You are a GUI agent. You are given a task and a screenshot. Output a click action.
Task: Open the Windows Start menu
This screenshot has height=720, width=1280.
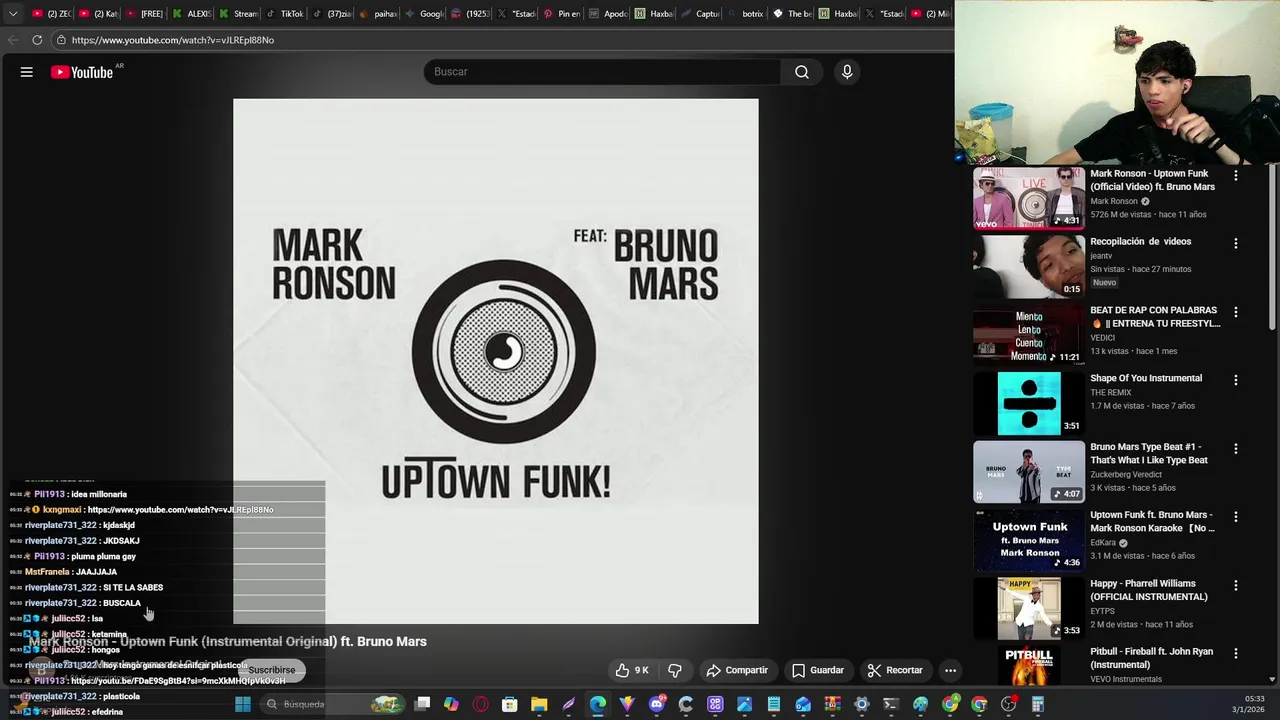242,704
